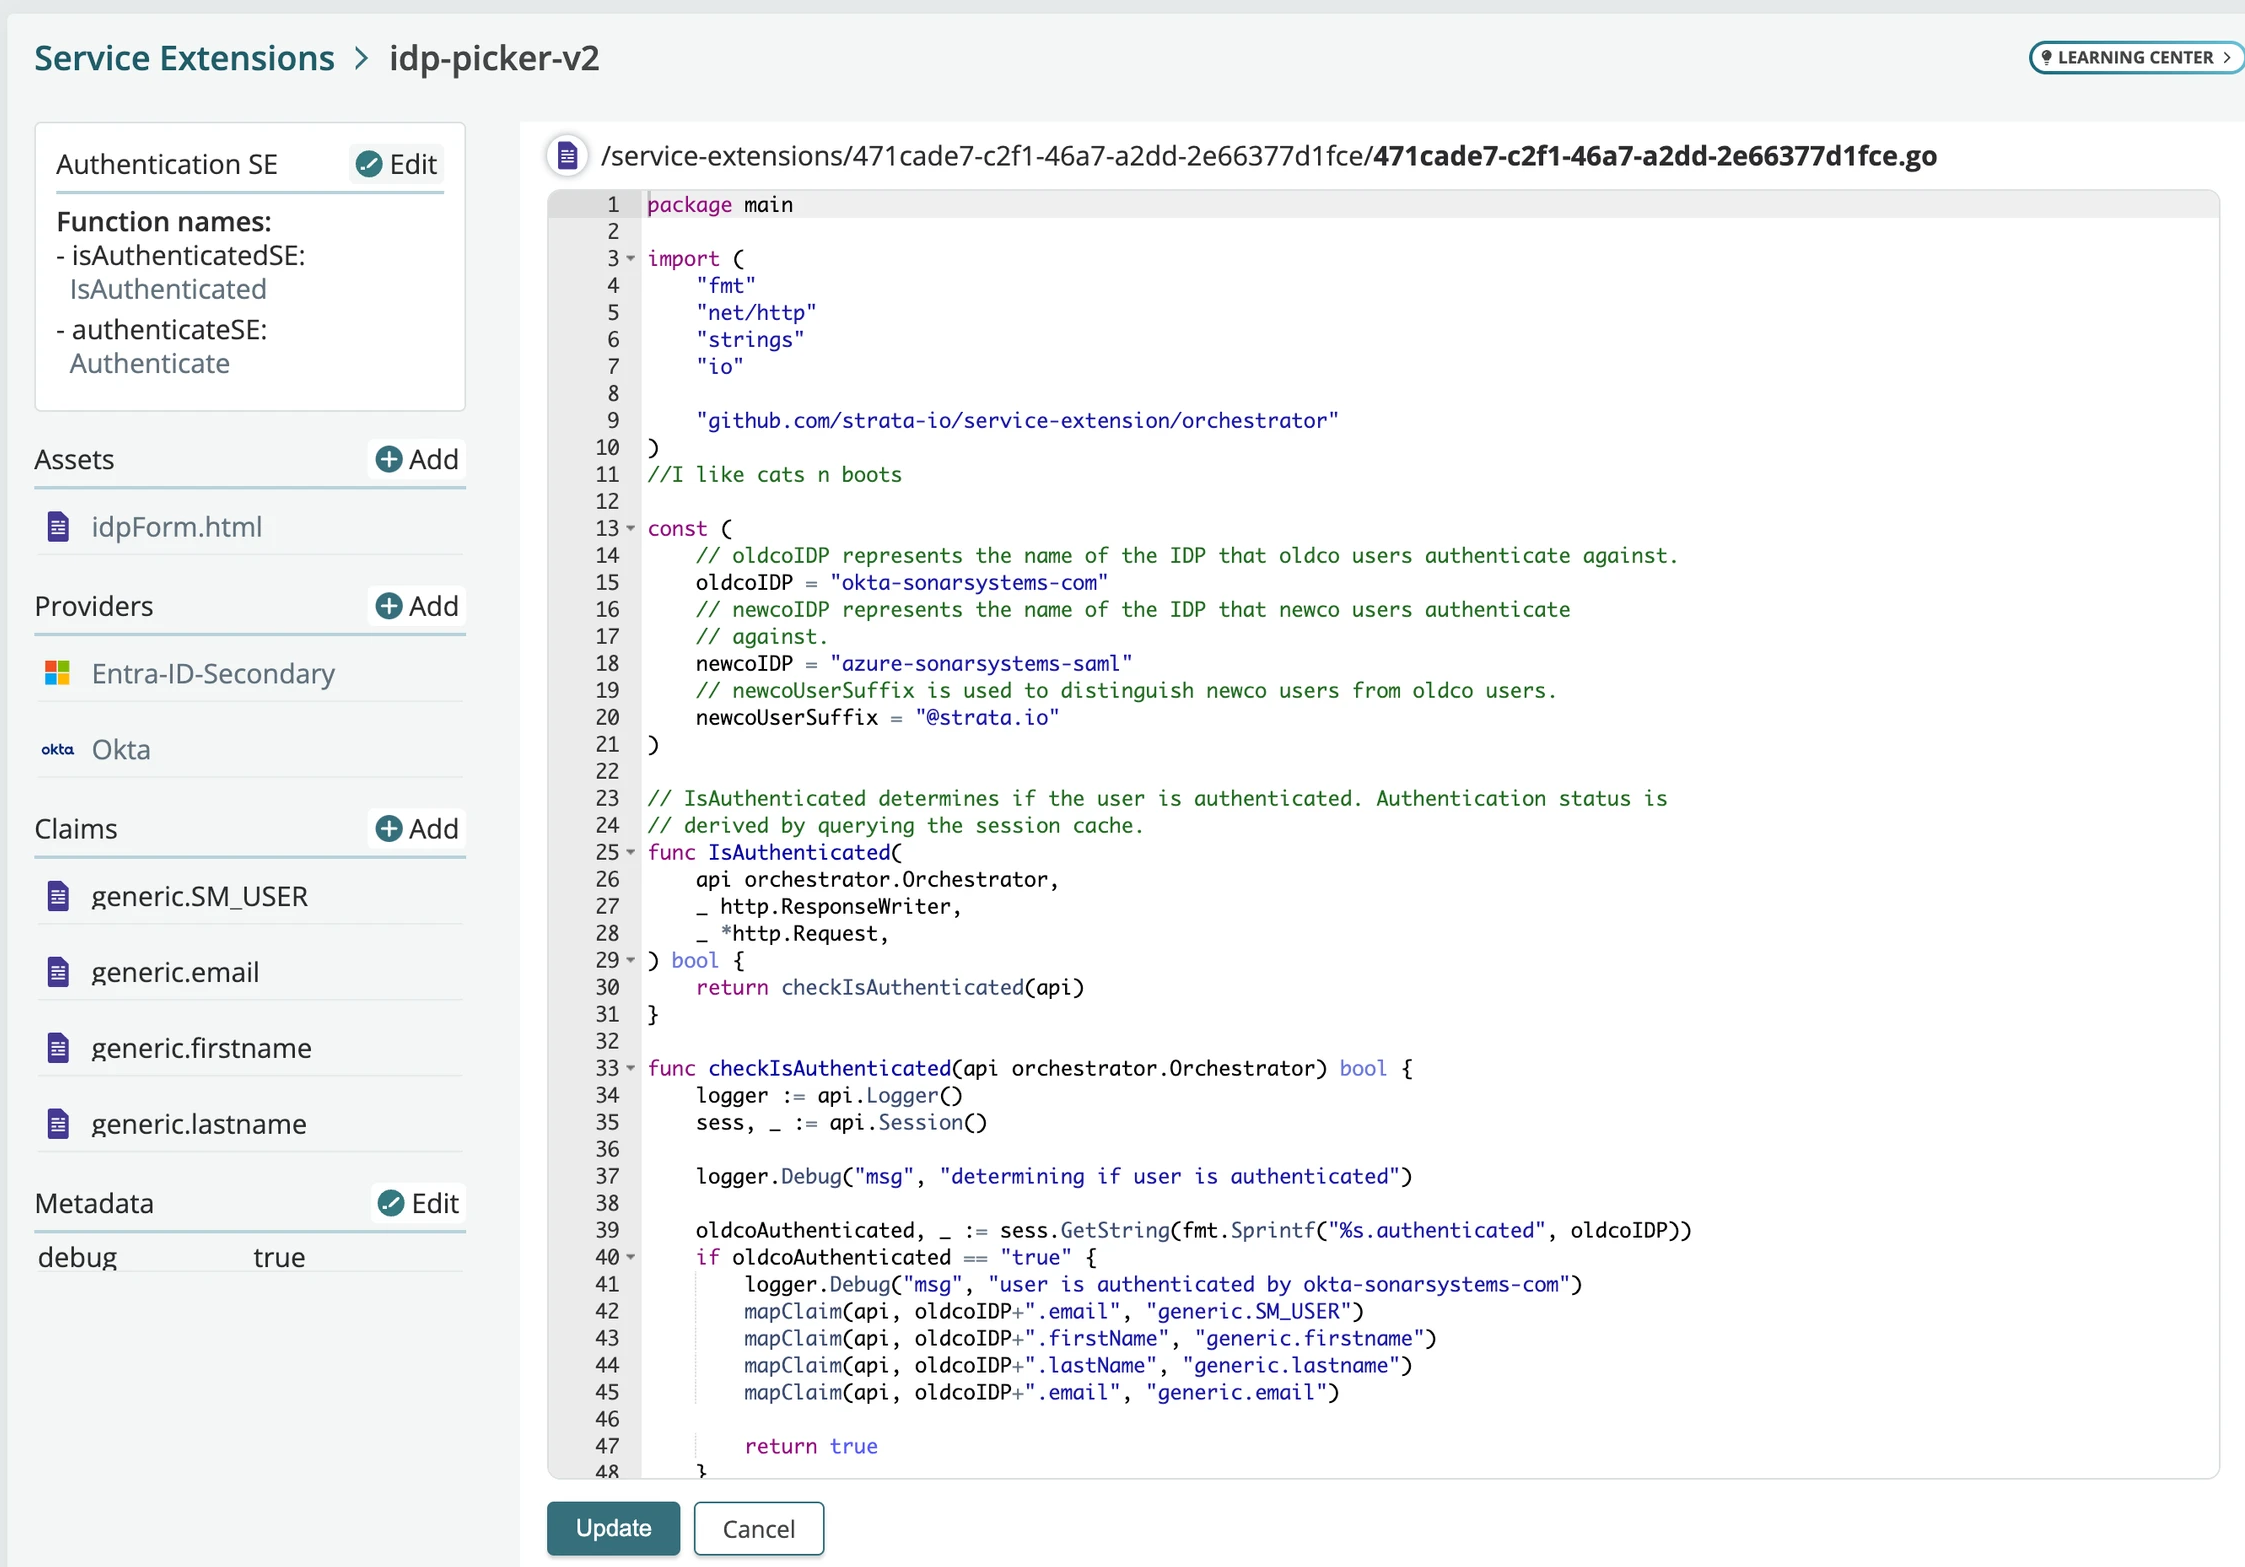Click the plus icon in the Claims section
Image resolution: width=2245 pixels, height=1567 pixels.
[389, 828]
